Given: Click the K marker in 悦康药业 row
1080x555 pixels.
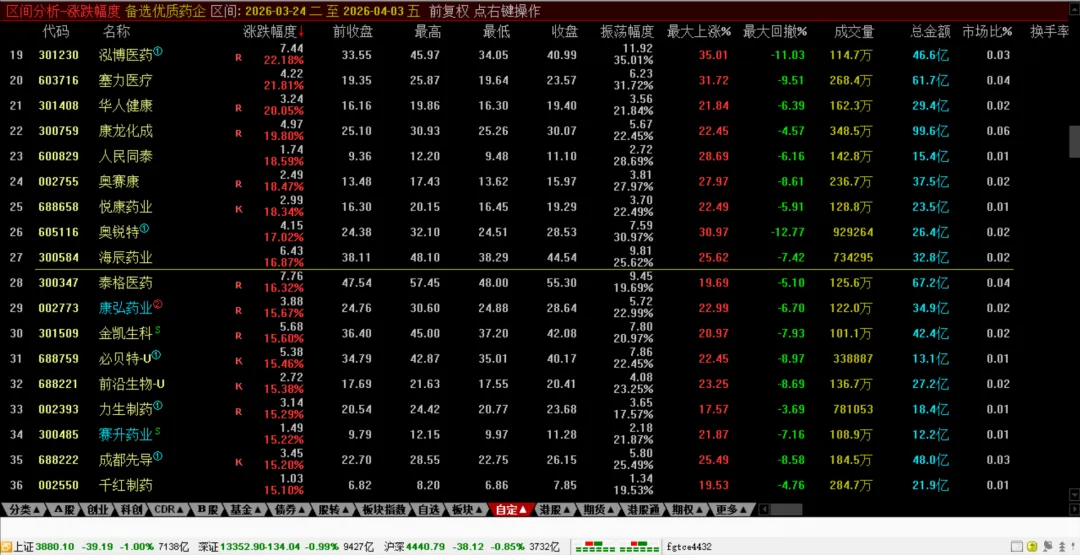Looking at the screenshot, I should click(x=238, y=209).
